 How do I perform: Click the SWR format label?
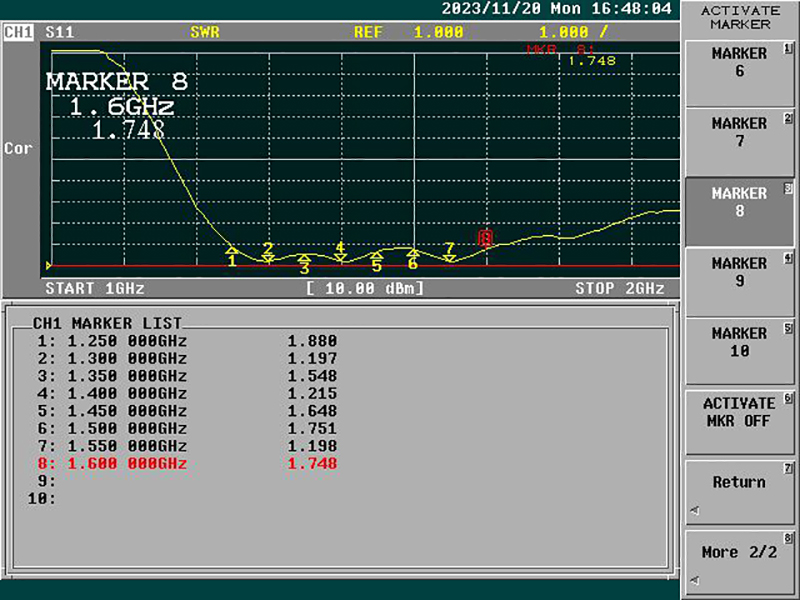[205, 32]
